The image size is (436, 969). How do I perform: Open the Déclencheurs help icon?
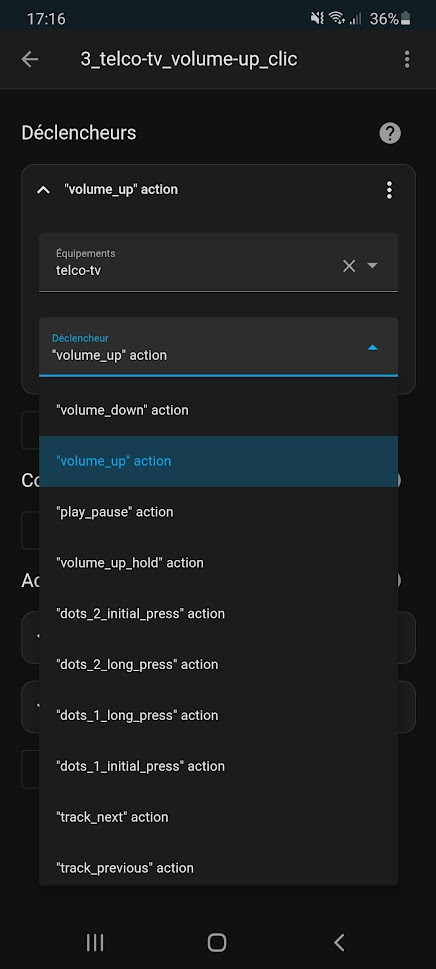tap(390, 133)
